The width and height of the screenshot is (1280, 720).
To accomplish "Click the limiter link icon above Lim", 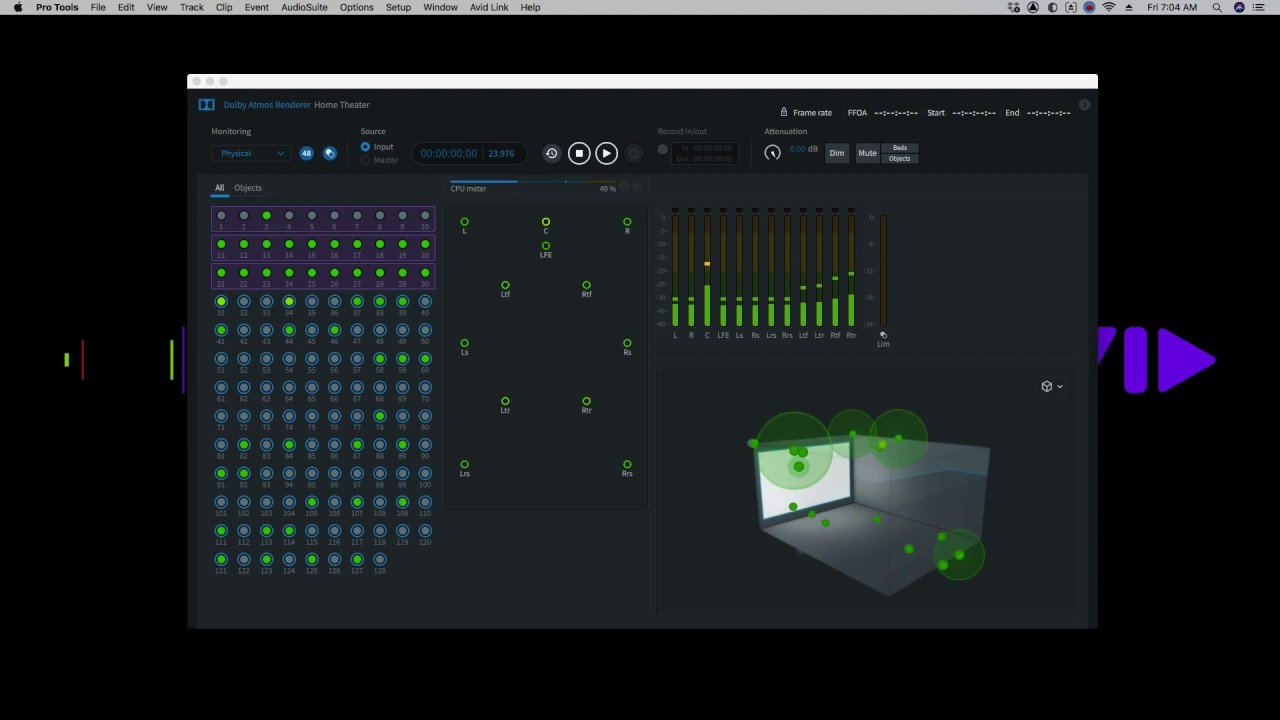I will point(883,335).
